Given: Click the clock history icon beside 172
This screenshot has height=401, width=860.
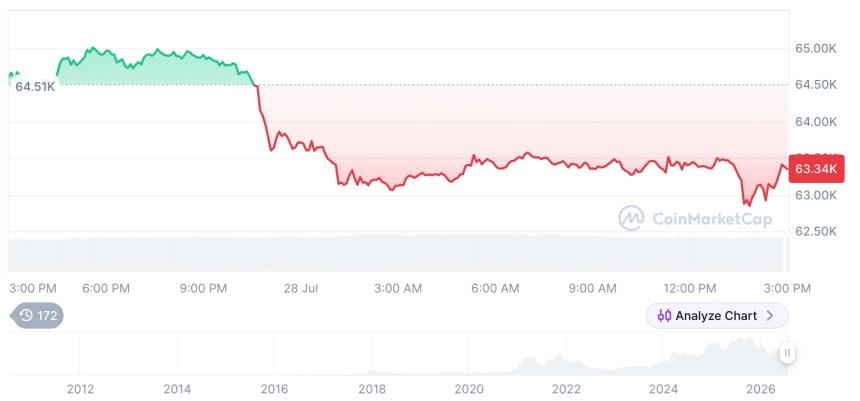Looking at the screenshot, I should (26, 315).
